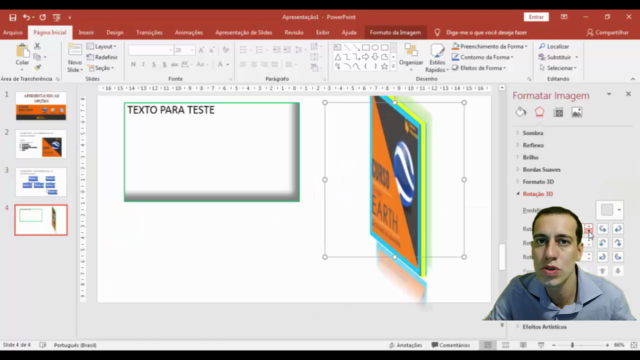Click the Entrar sign-in button

coord(536,17)
